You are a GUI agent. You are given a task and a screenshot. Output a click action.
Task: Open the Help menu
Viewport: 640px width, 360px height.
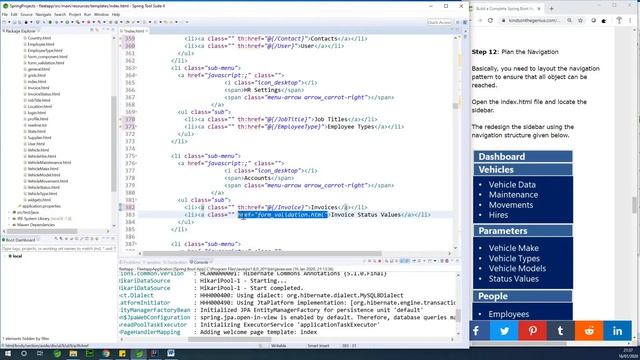[x=116, y=14]
